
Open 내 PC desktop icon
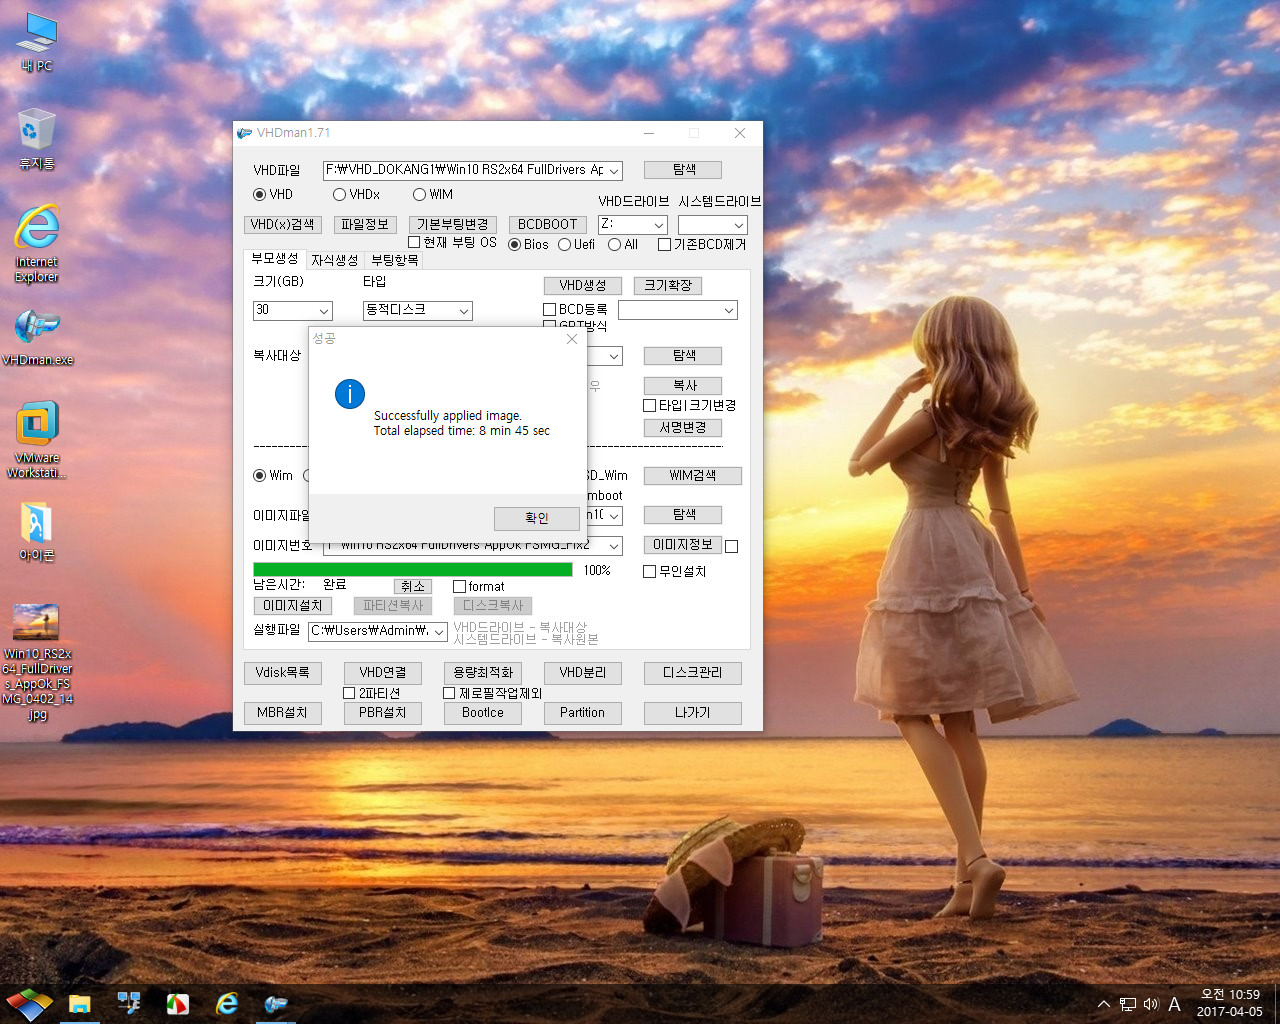[37, 42]
